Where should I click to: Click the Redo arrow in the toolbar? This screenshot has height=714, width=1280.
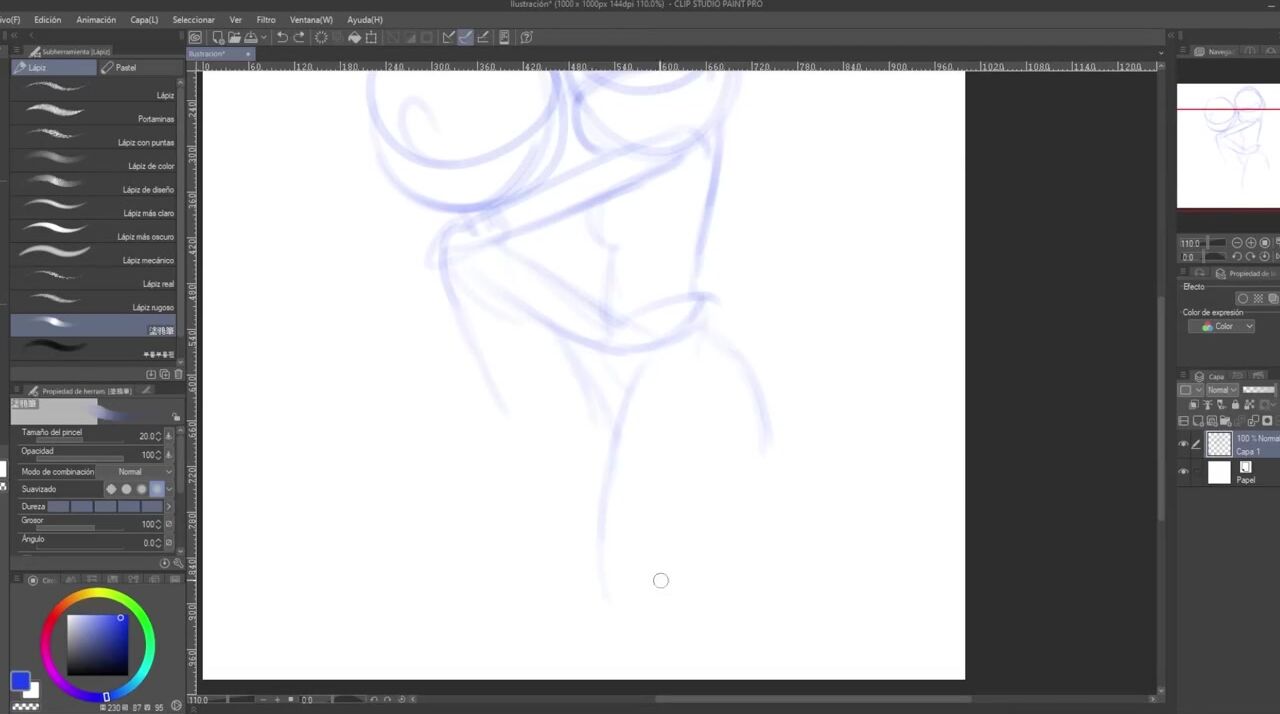point(299,38)
